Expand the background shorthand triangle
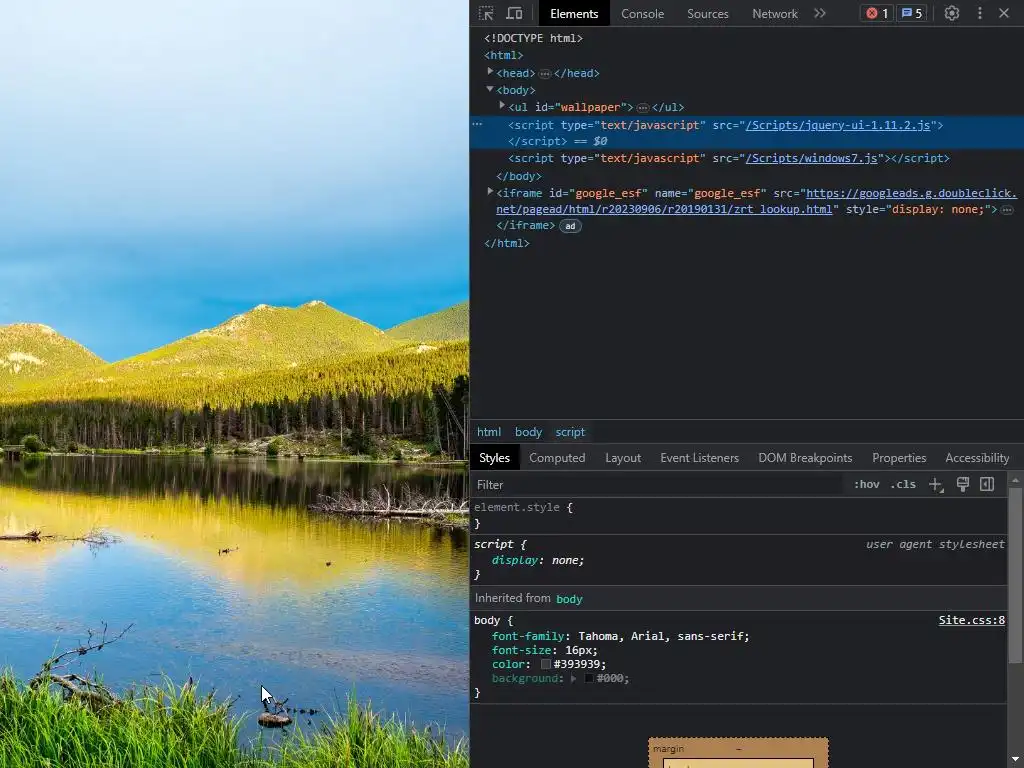This screenshot has width=1024, height=768. coord(573,679)
